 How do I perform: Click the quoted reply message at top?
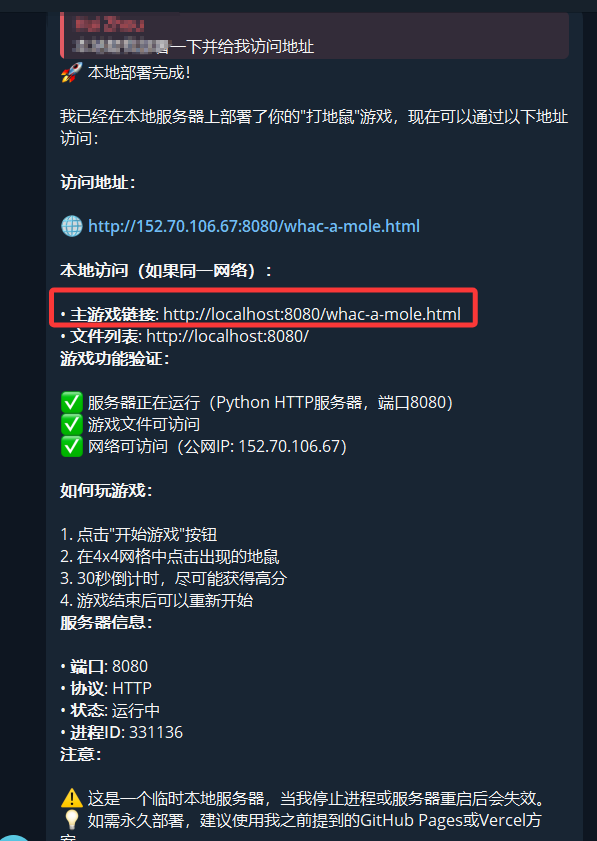(314, 35)
